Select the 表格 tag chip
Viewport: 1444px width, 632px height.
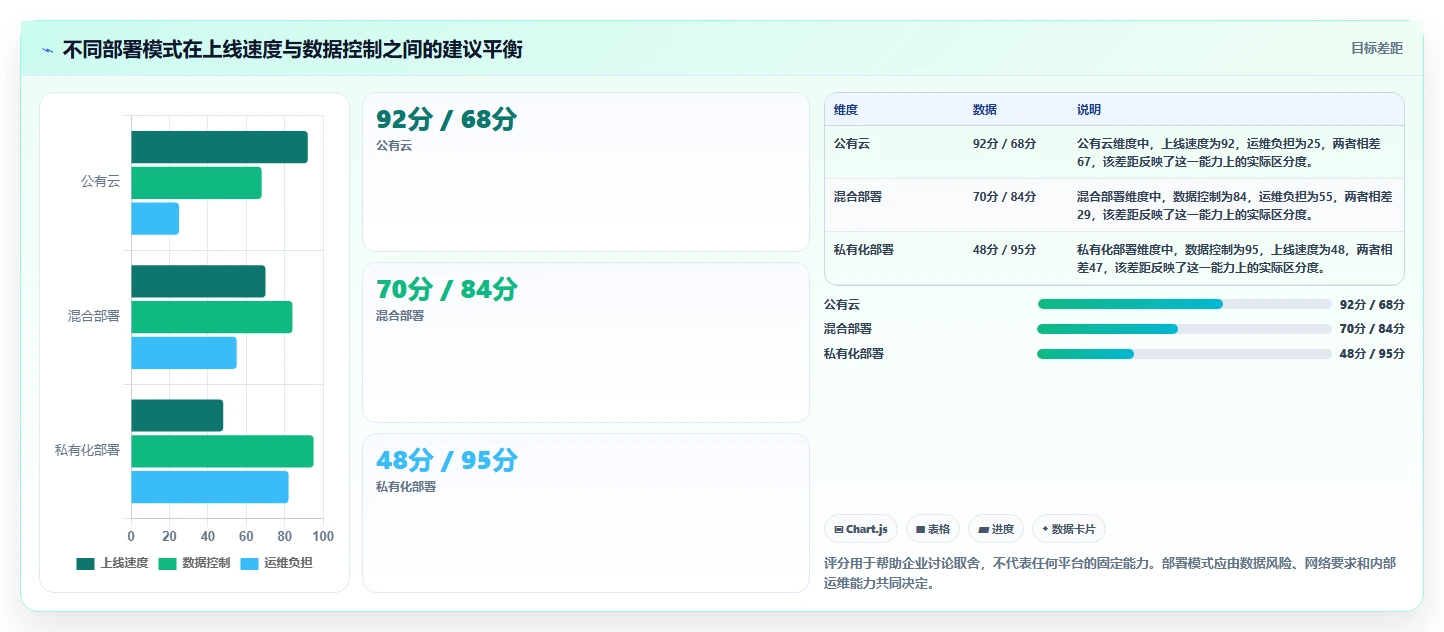pos(933,529)
